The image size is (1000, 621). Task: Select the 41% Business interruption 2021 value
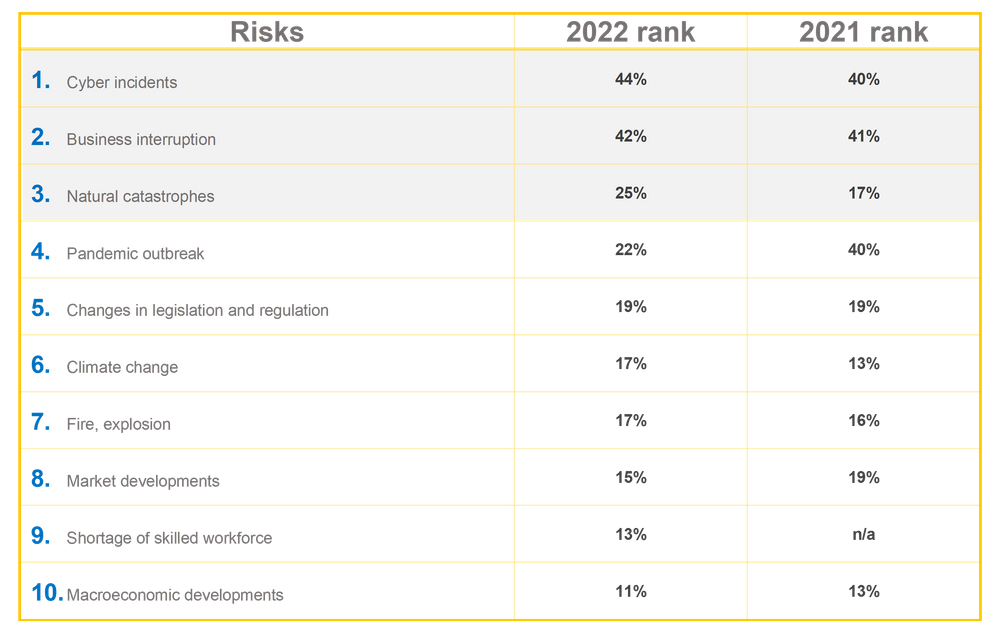click(864, 136)
